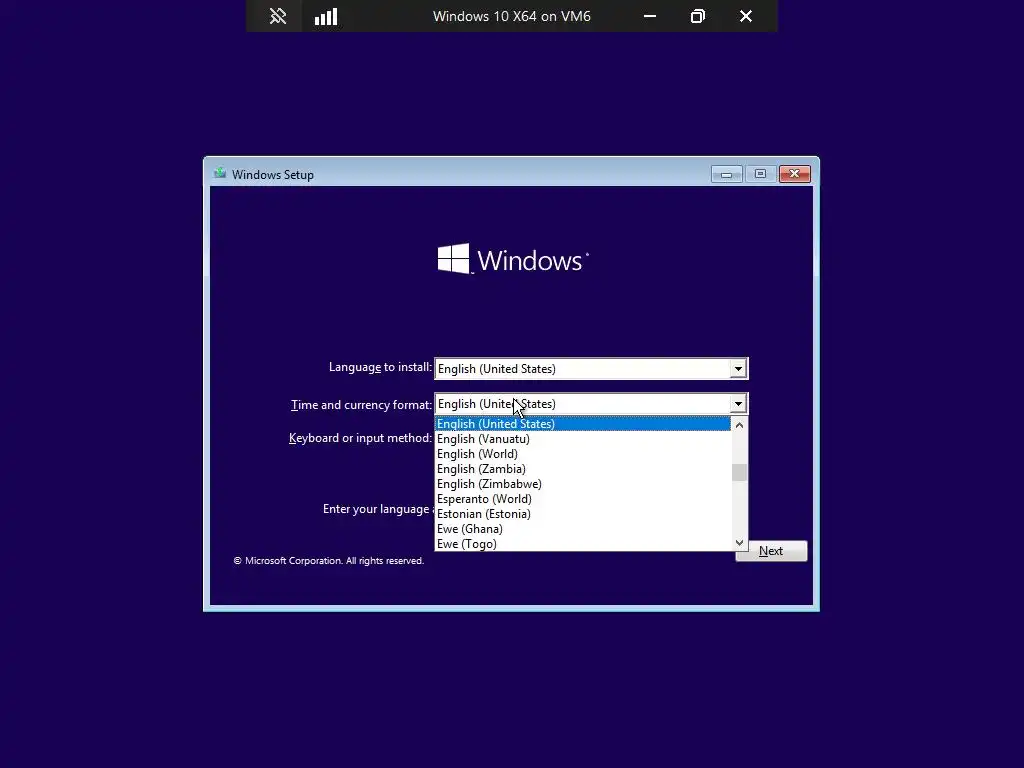1024x768 pixels.
Task: Close the Windows Setup dialog
Action: [794, 174]
